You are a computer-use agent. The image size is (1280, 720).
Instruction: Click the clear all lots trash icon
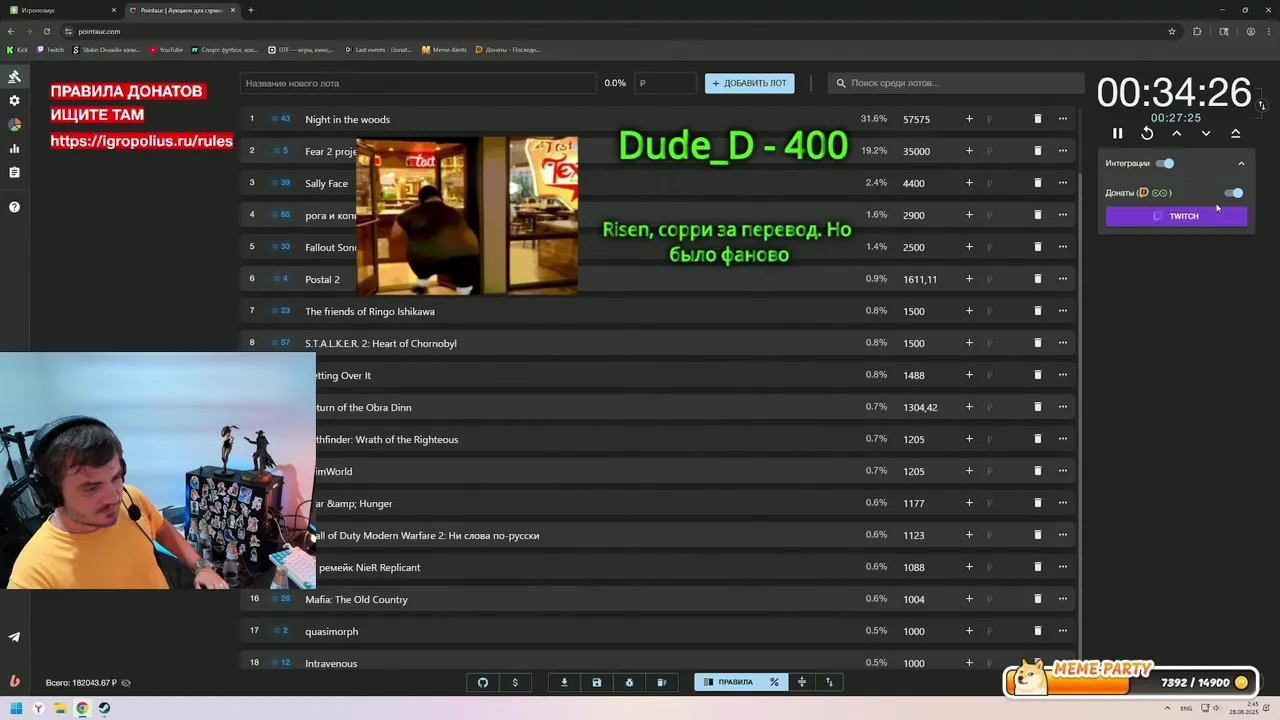(x=661, y=682)
